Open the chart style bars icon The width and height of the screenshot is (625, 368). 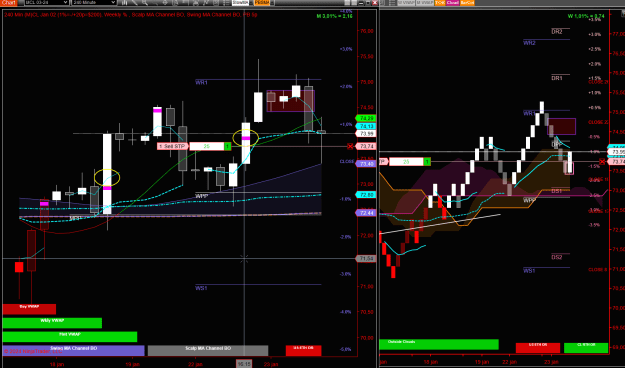(124, 2)
